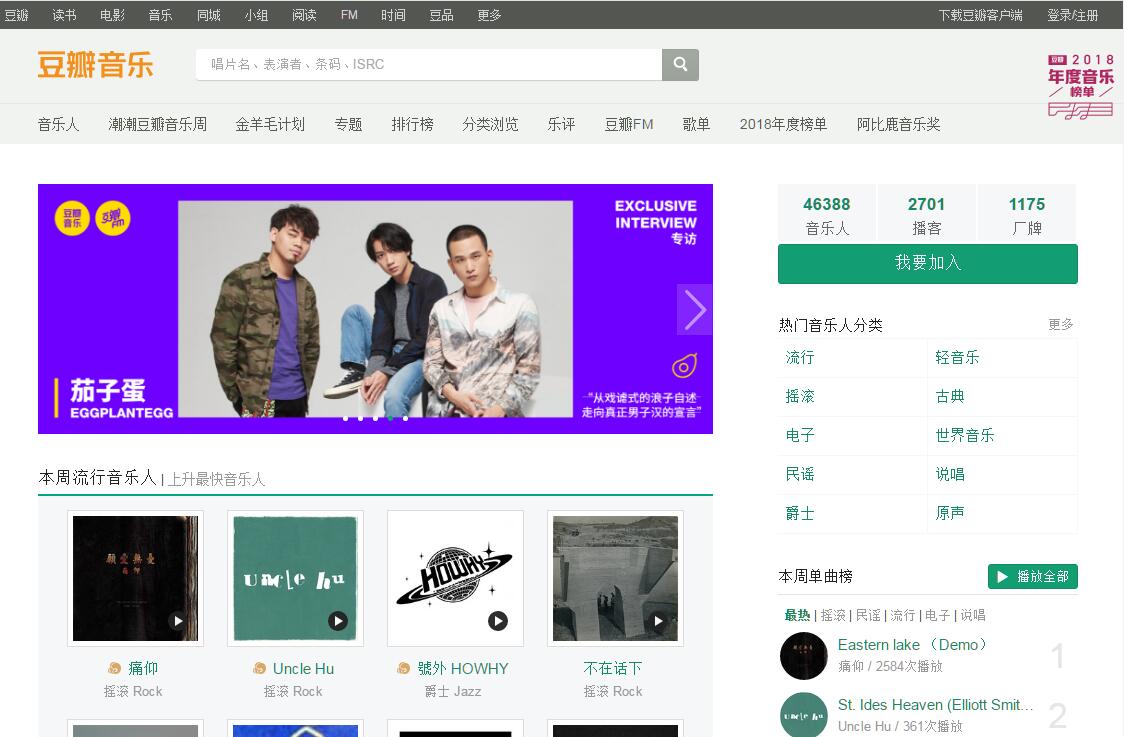Image resolution: width=1124 pixels, height=737 pixels.
Task: Click the search magnifier button
Action: 680,65
